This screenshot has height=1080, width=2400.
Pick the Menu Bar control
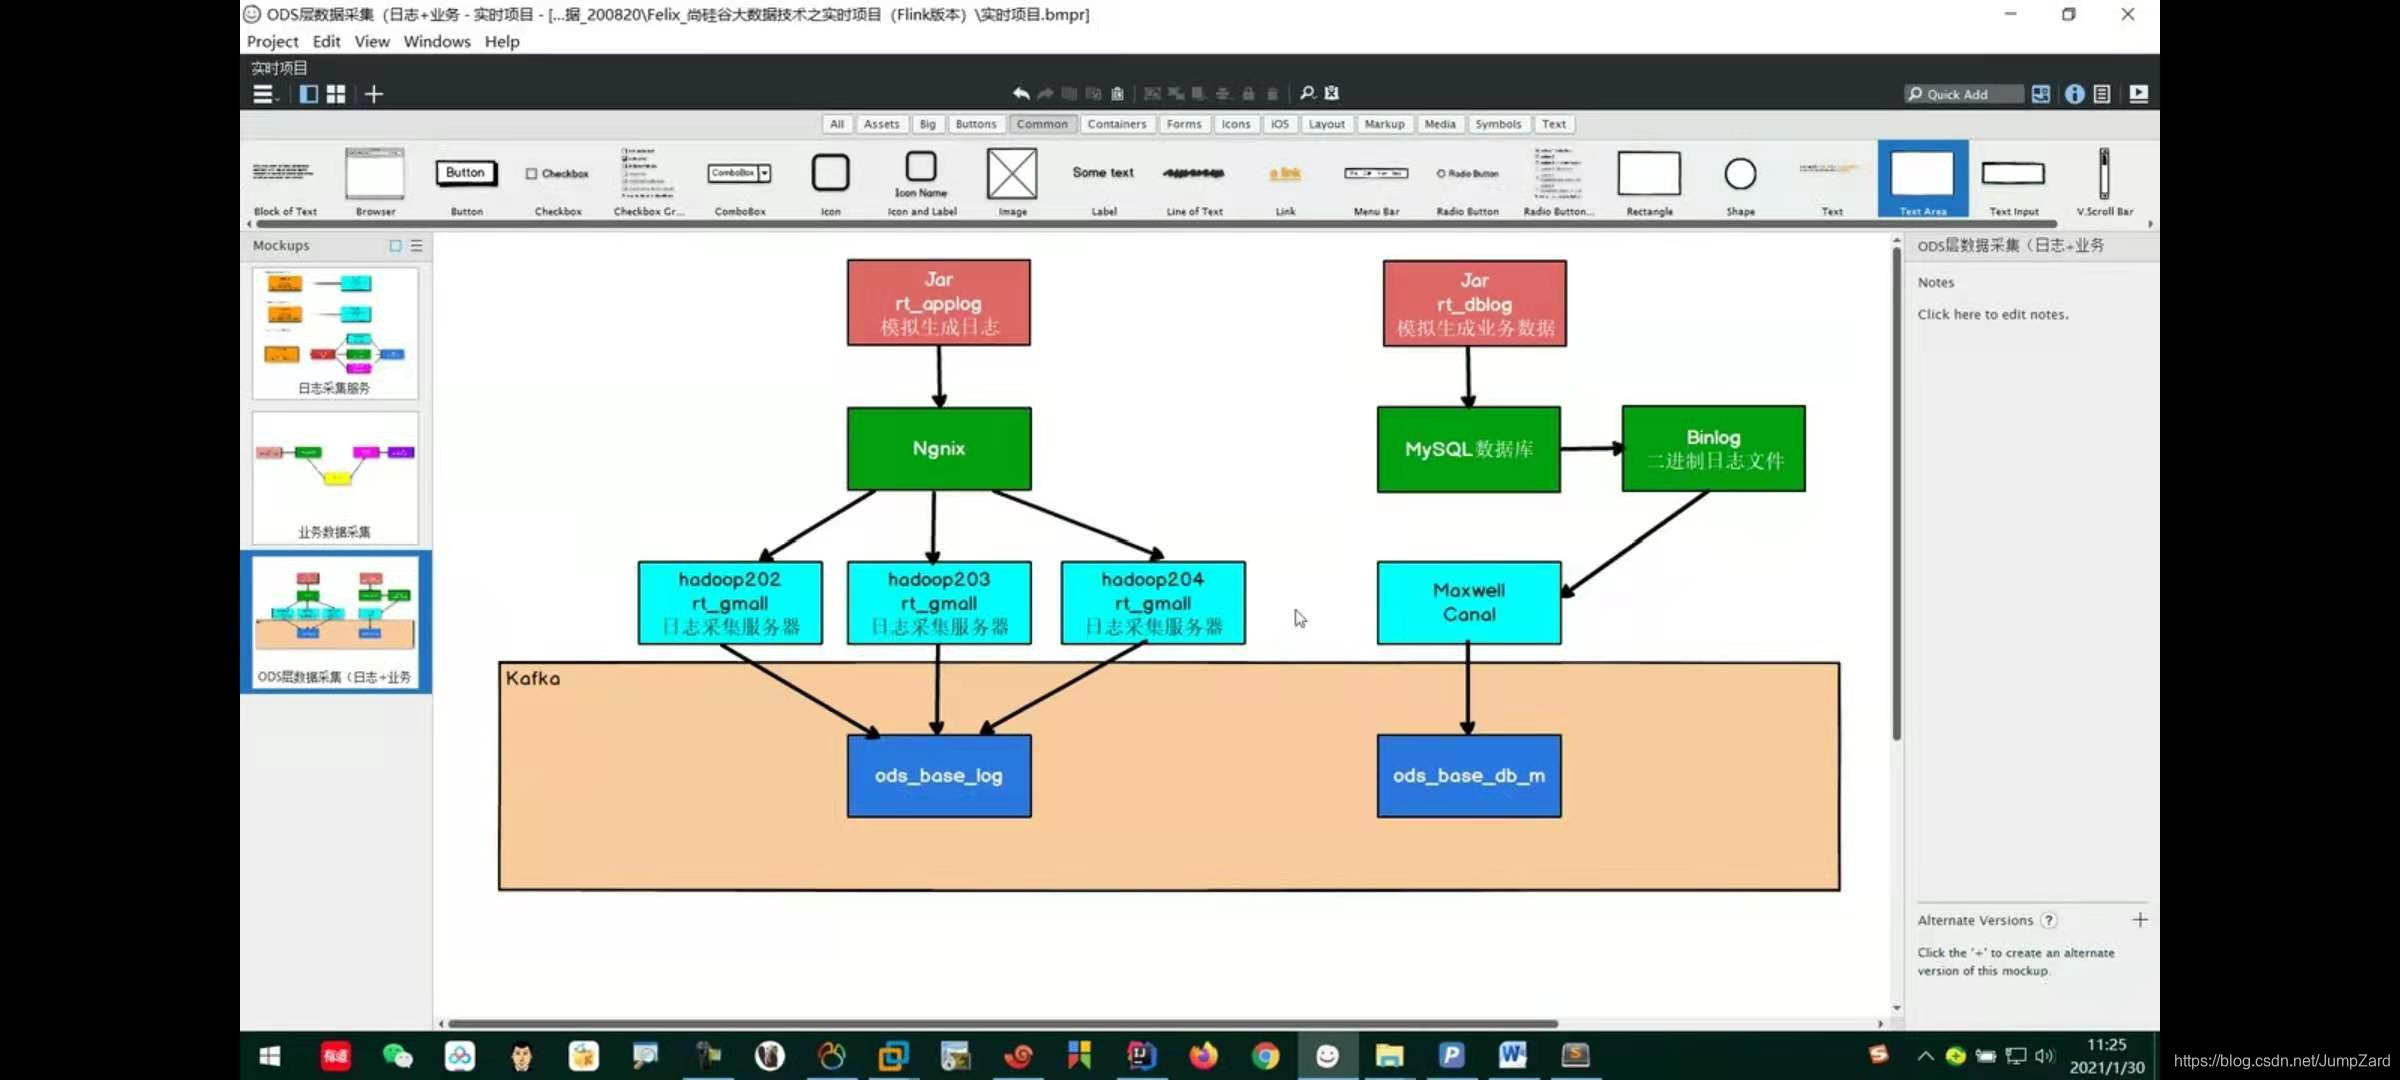(1377, 181)
